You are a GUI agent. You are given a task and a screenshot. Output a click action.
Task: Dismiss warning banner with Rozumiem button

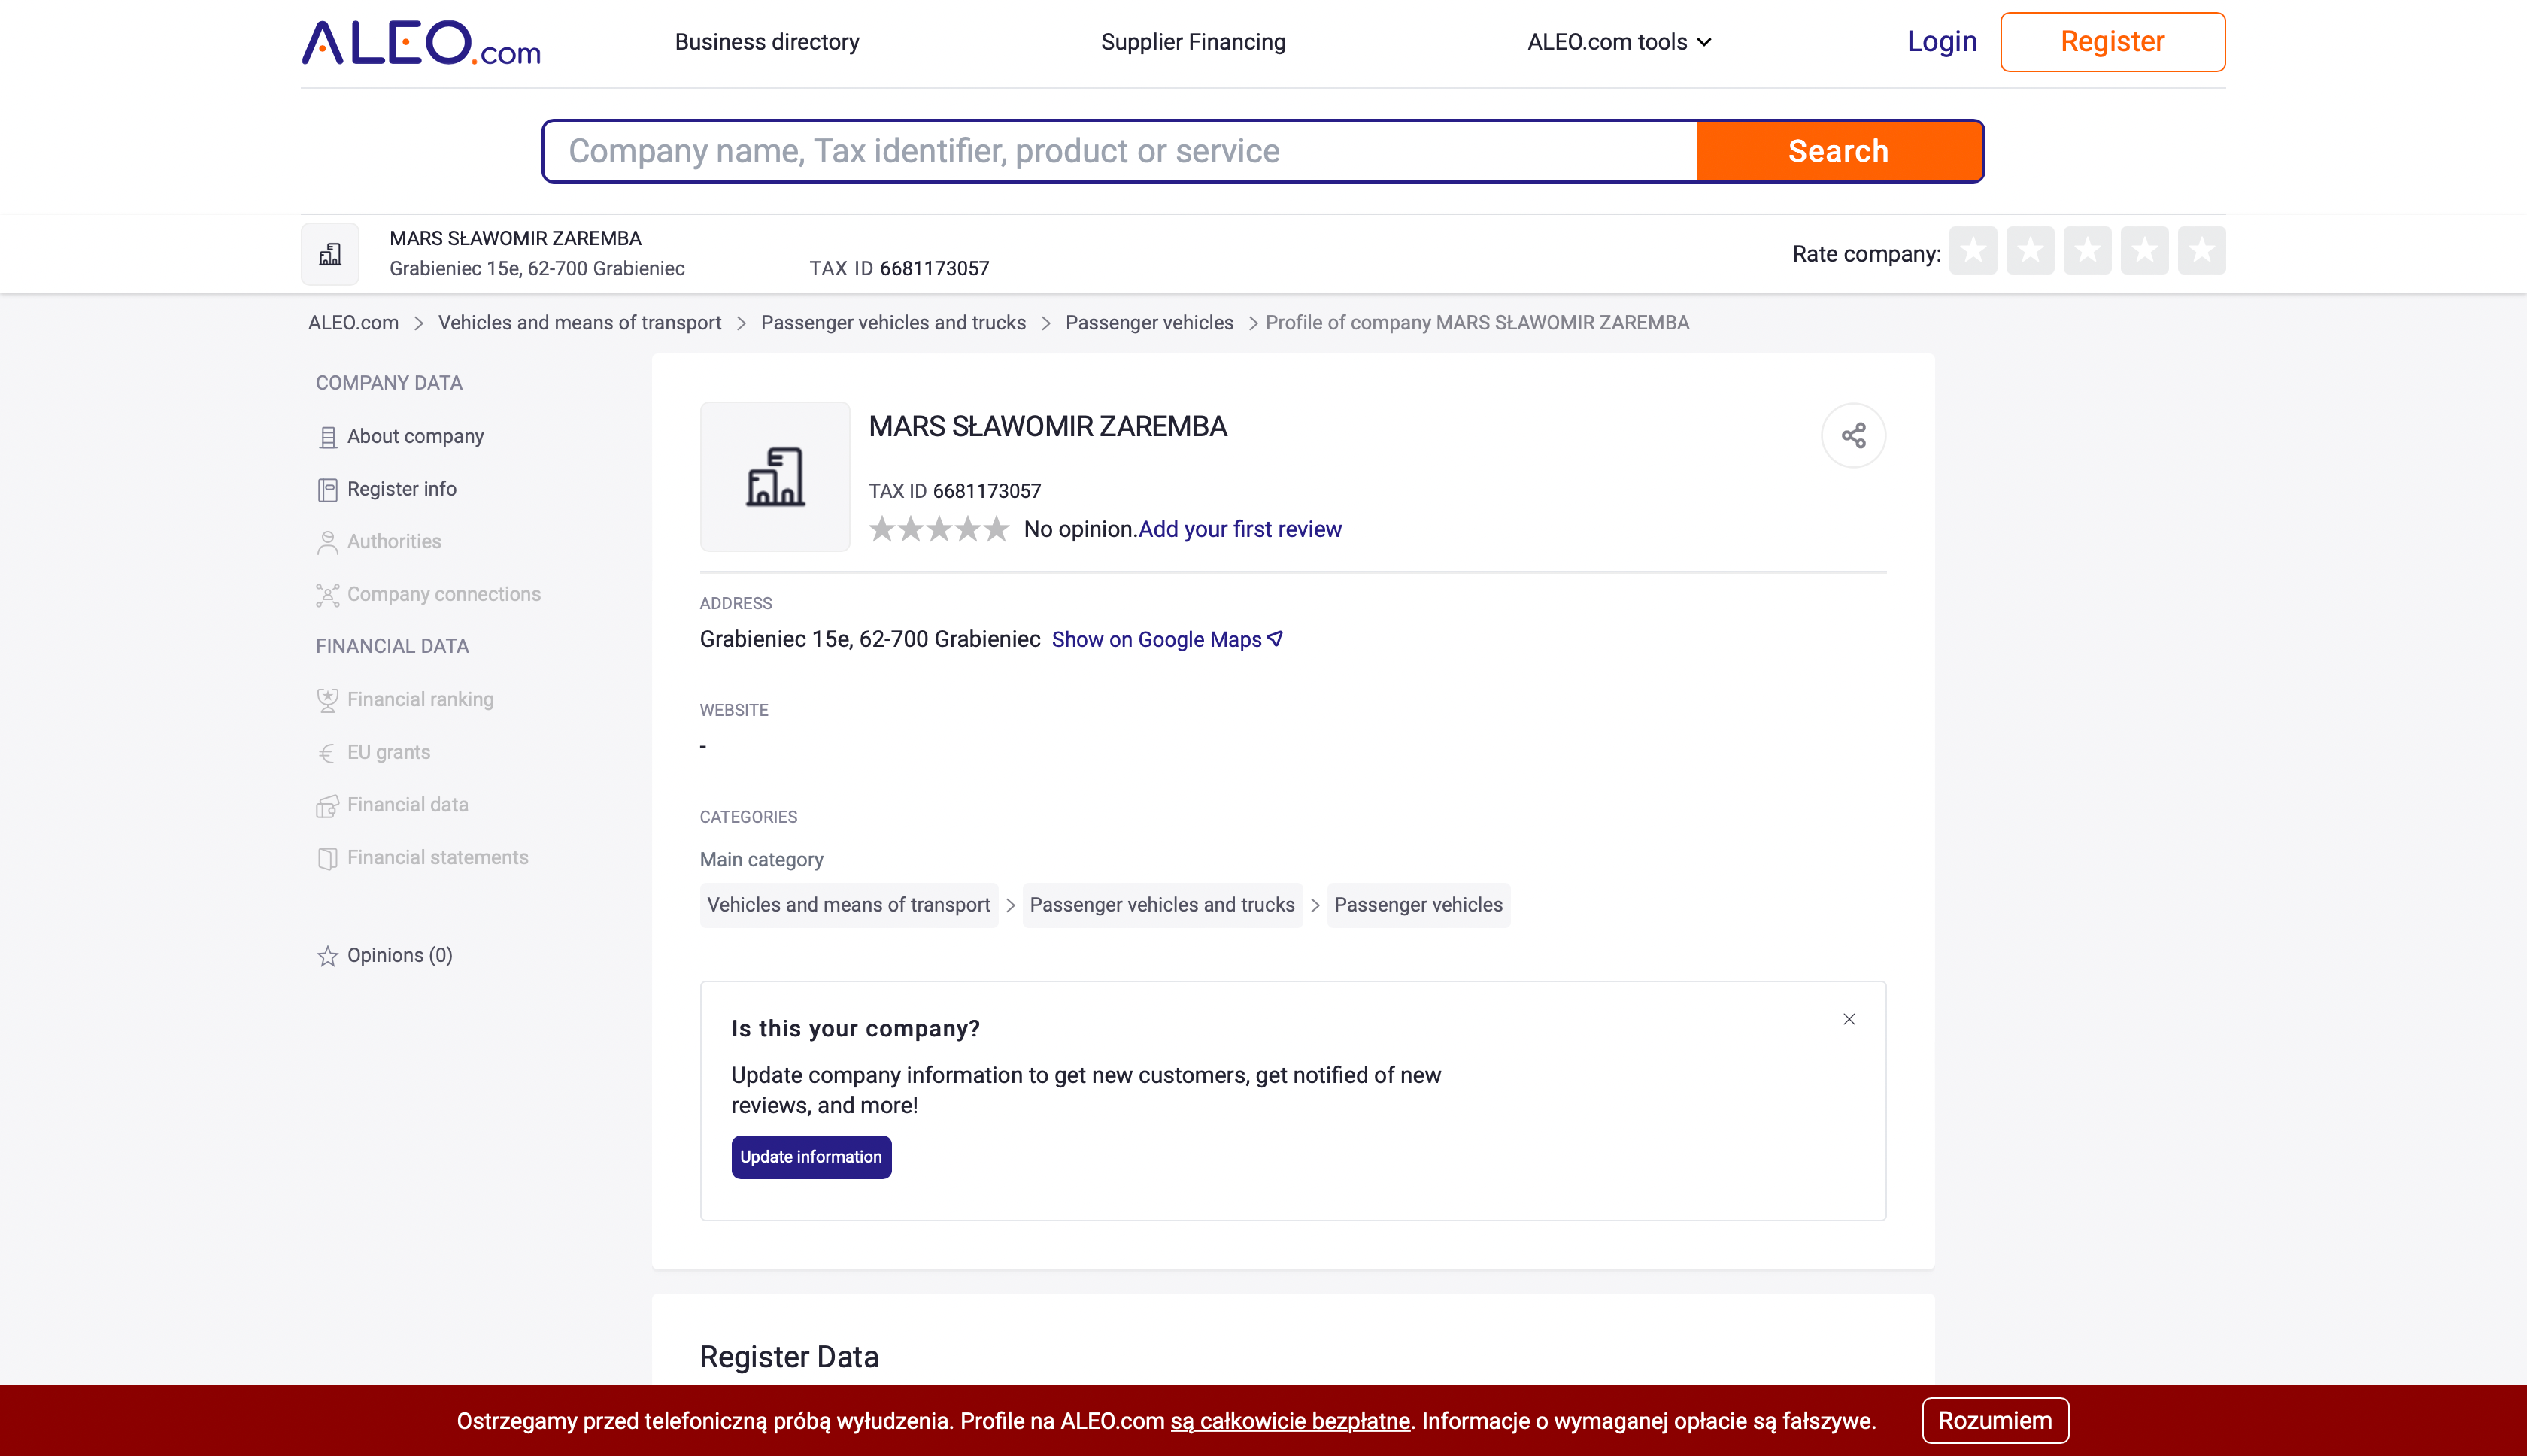(1995, 1421)
